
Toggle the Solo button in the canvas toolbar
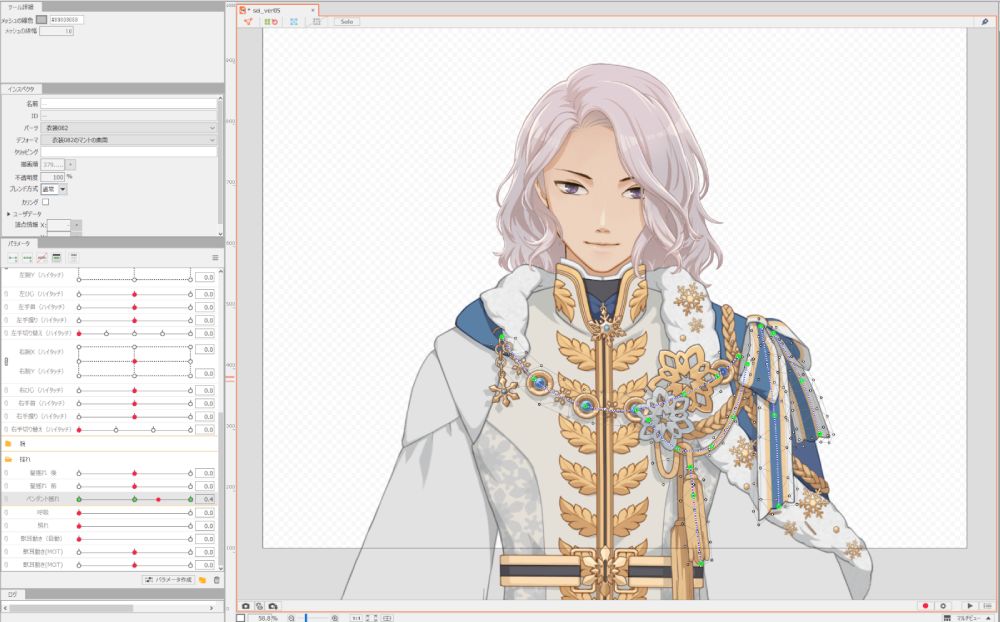(x=347, y=22)
